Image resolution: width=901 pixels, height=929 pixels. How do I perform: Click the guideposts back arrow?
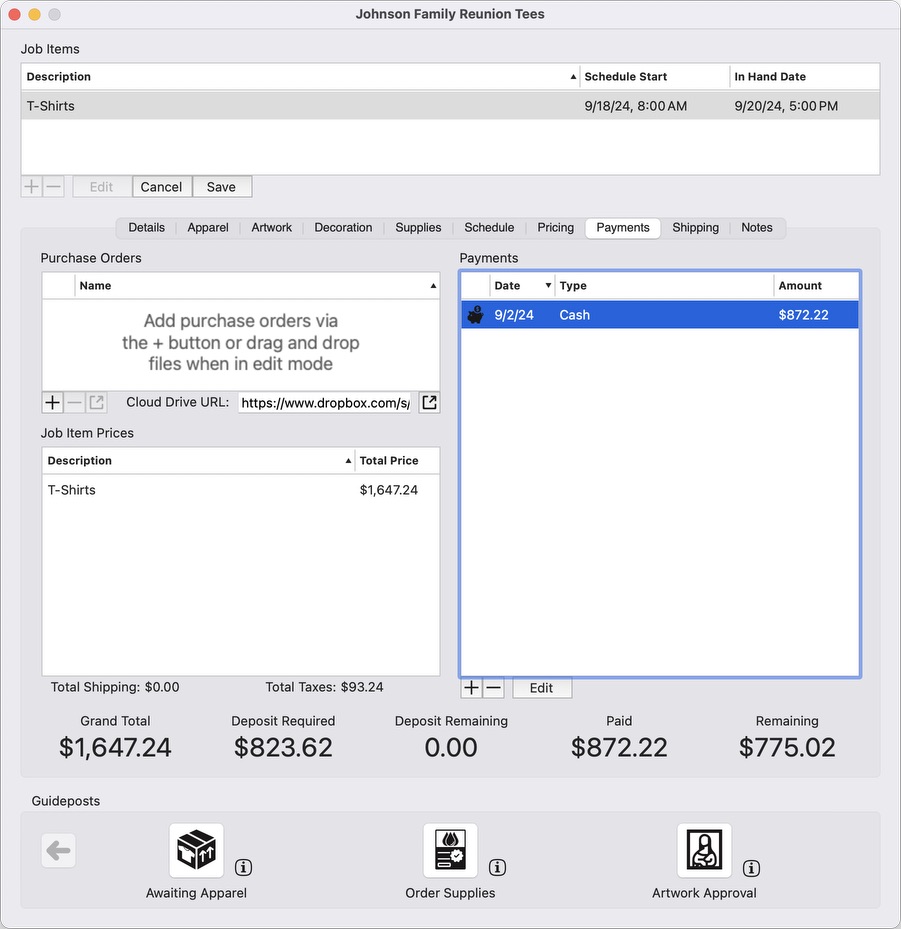(59, 851)
